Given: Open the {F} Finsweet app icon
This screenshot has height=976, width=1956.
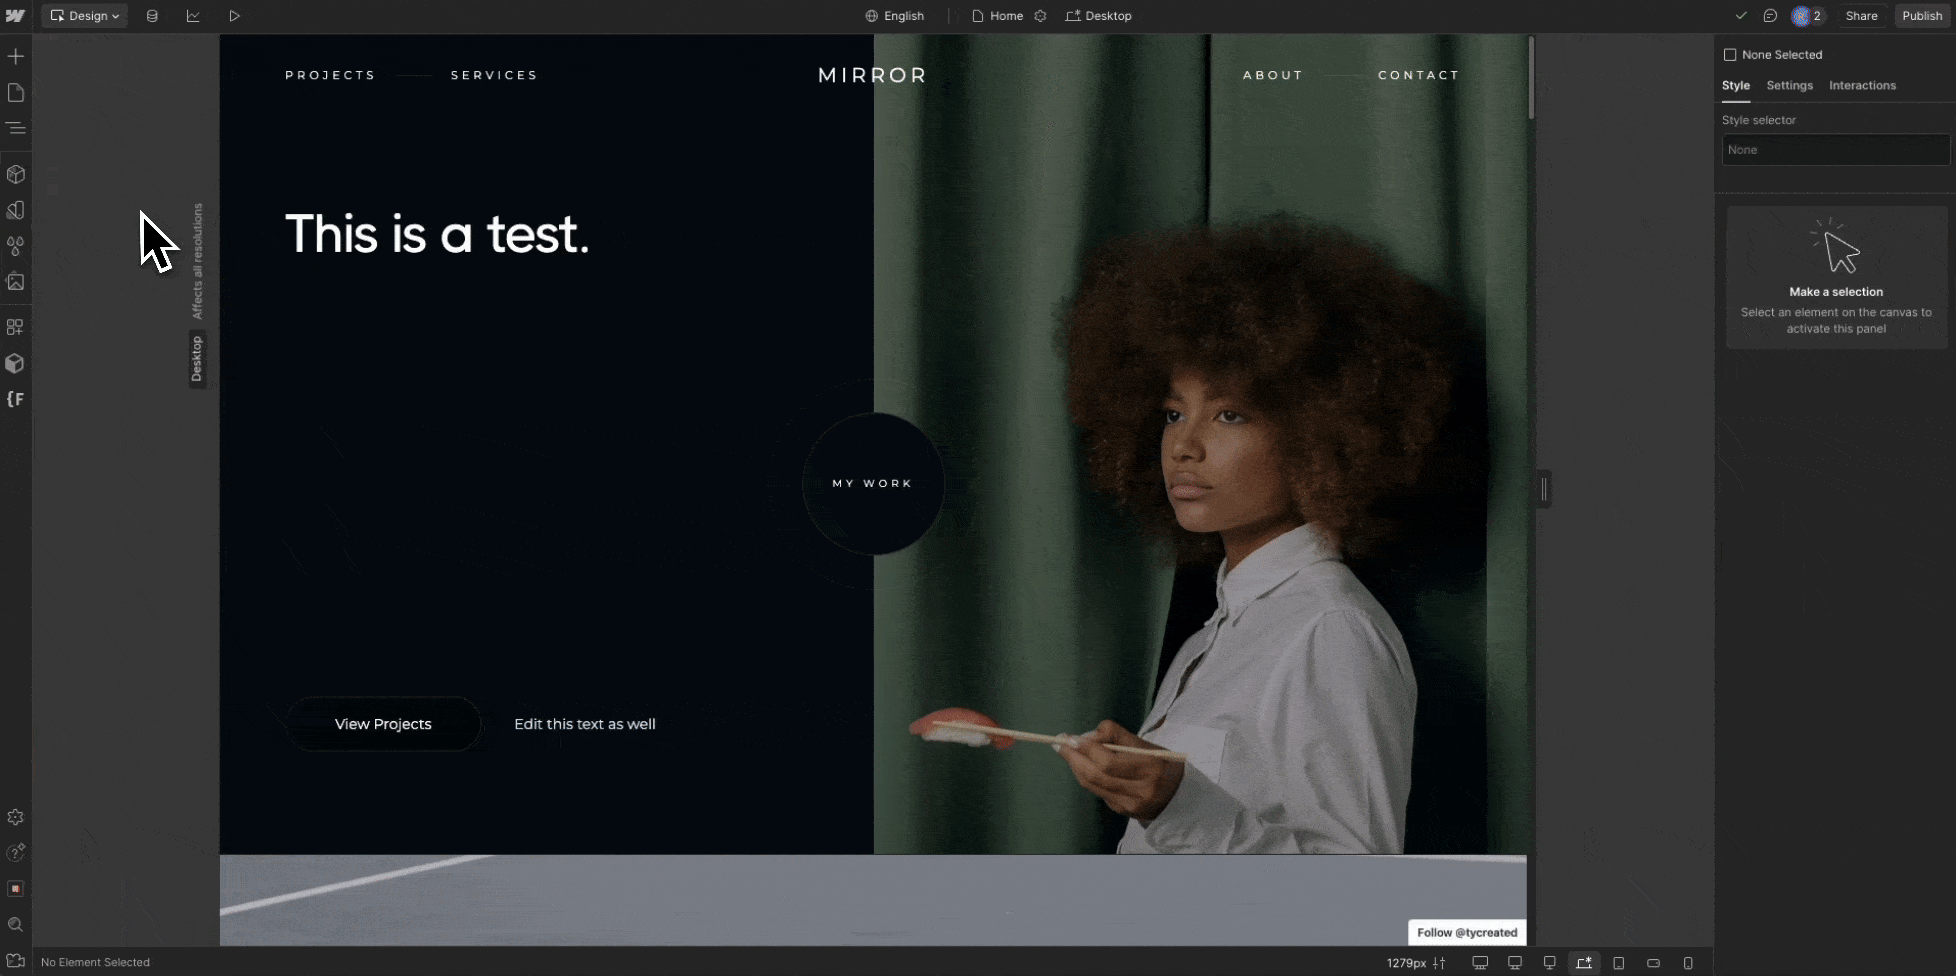Looking at the screenshot, I should pyautogui.click(x=16, y=399).
